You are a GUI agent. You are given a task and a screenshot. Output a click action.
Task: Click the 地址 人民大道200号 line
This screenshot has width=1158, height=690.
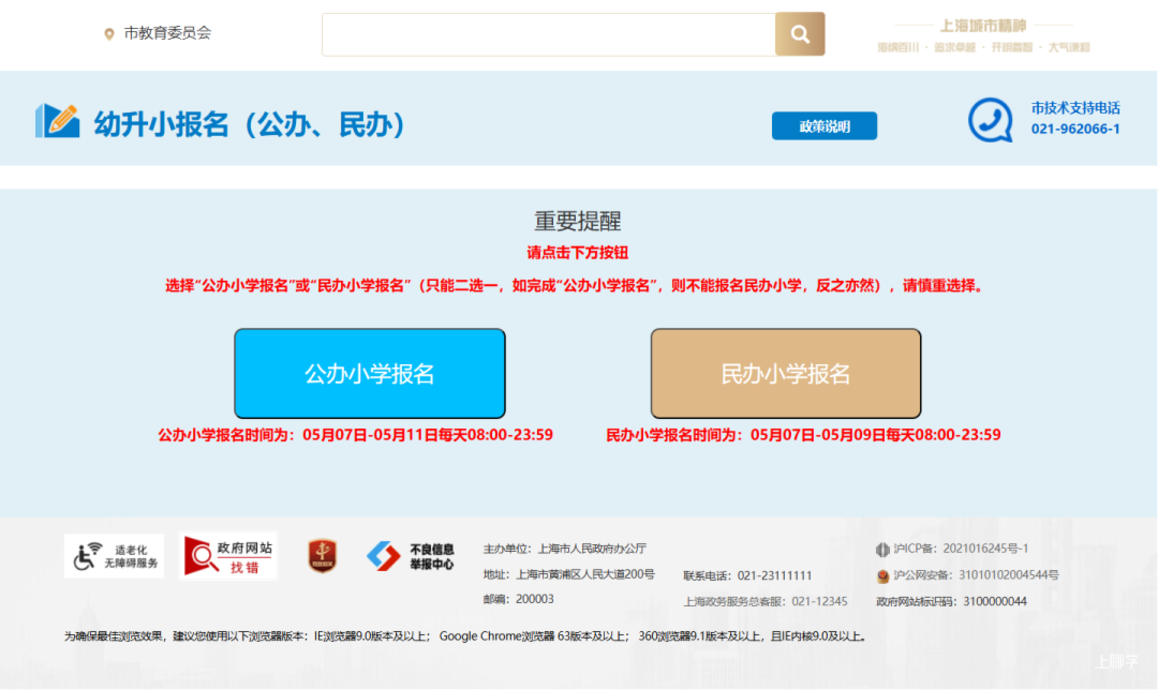point(569,575)
